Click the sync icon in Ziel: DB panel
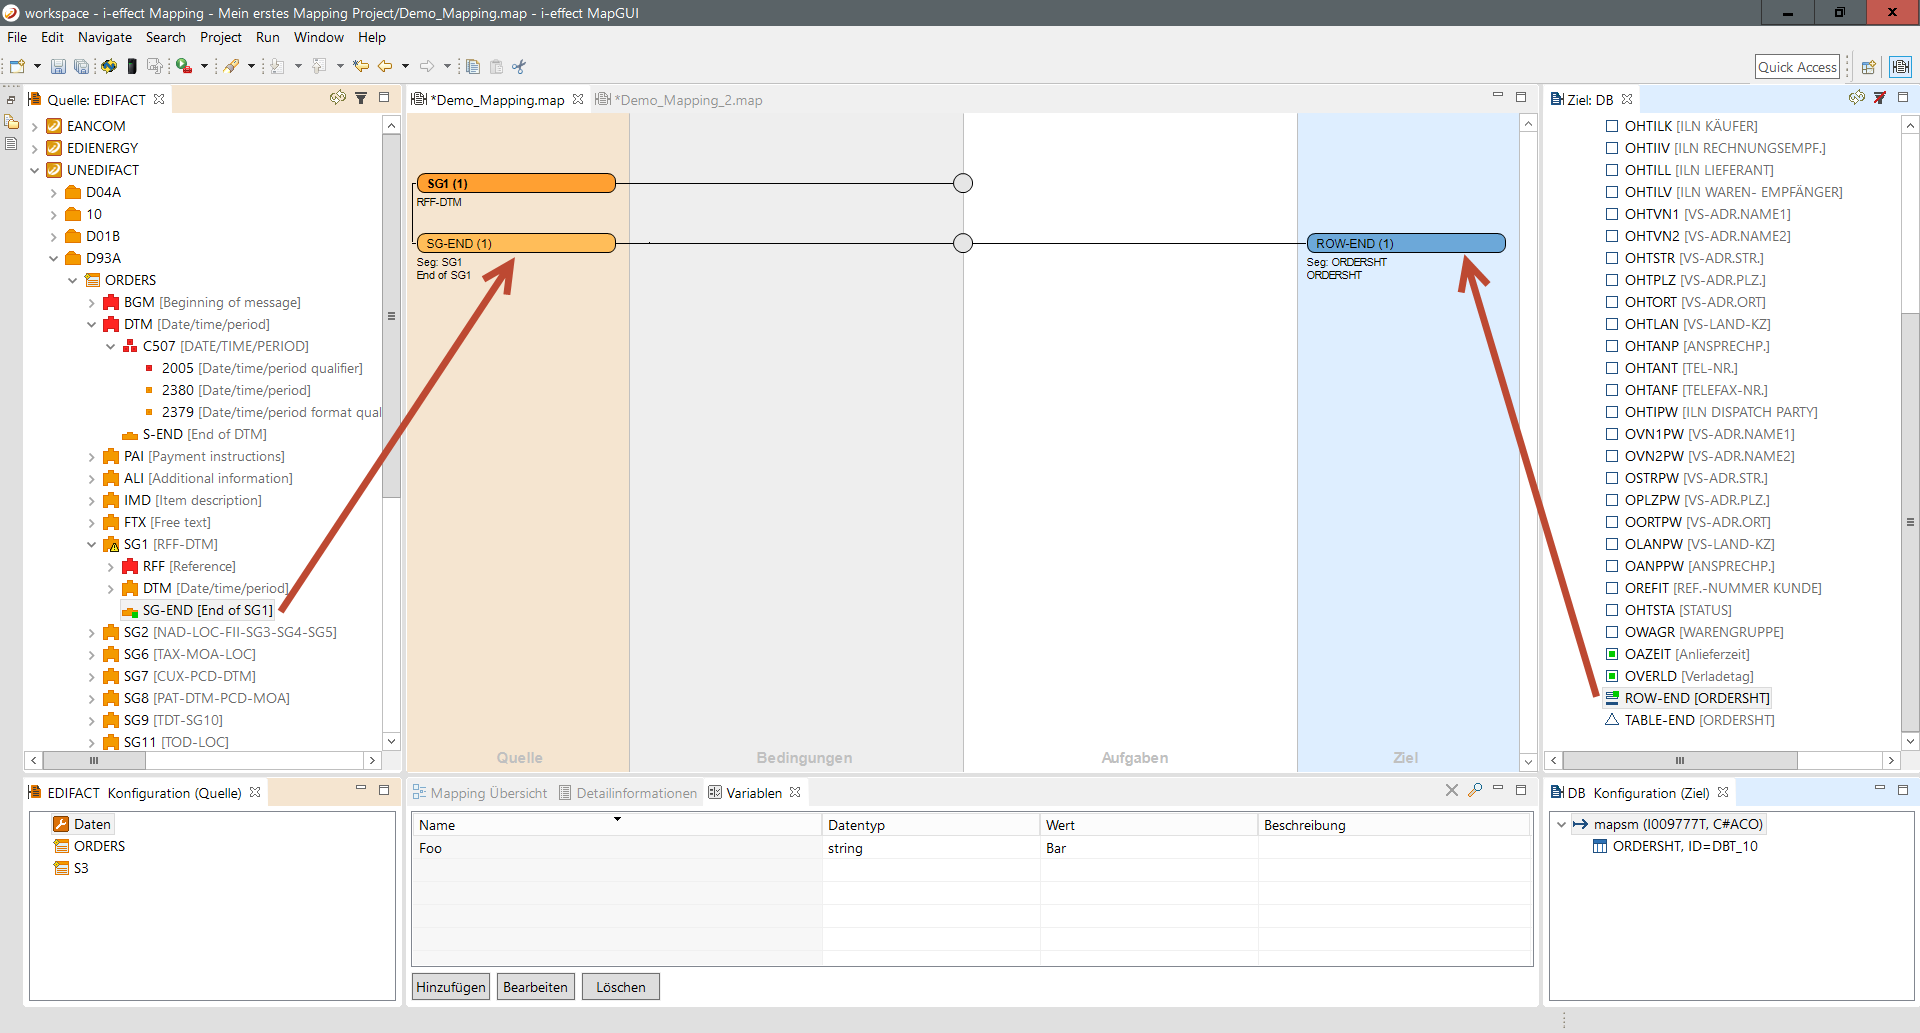The image size is (1920, 1033). 1856,98
